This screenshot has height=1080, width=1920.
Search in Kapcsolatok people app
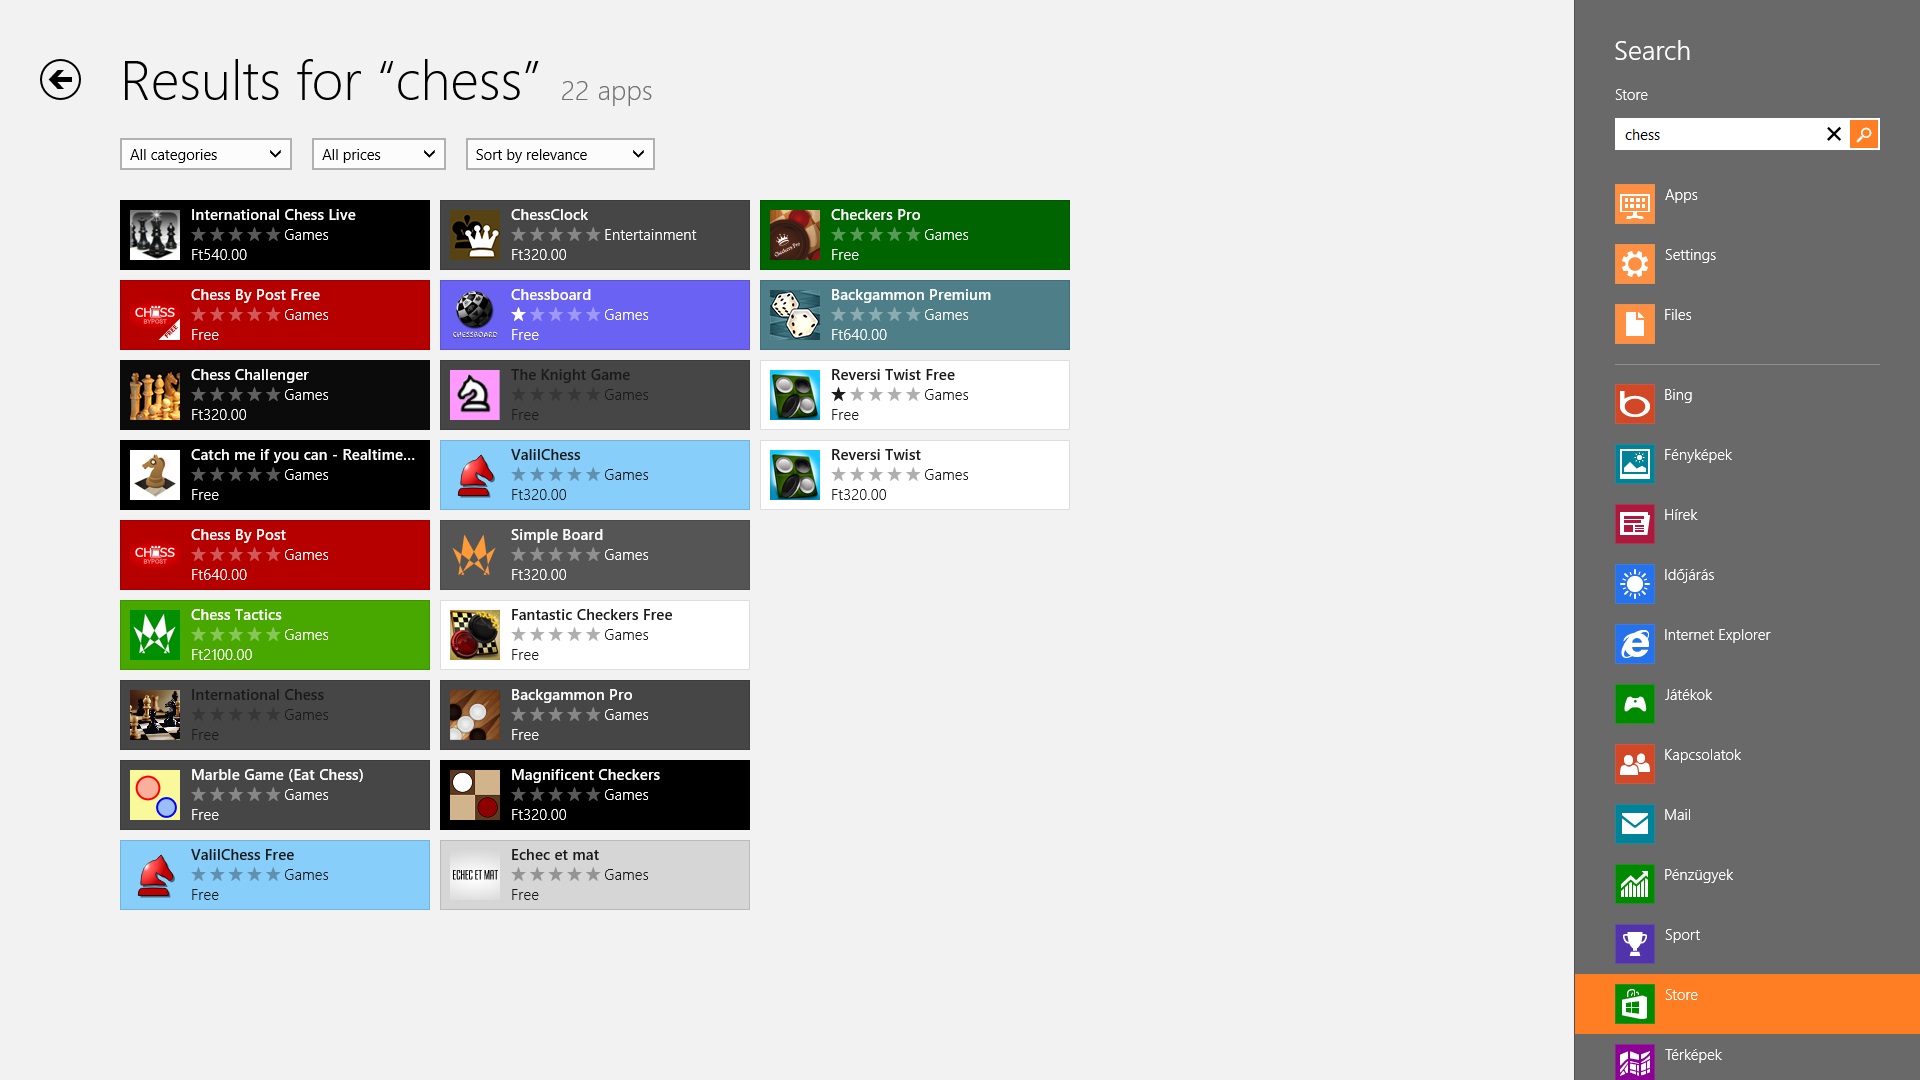click(1747, 764)
